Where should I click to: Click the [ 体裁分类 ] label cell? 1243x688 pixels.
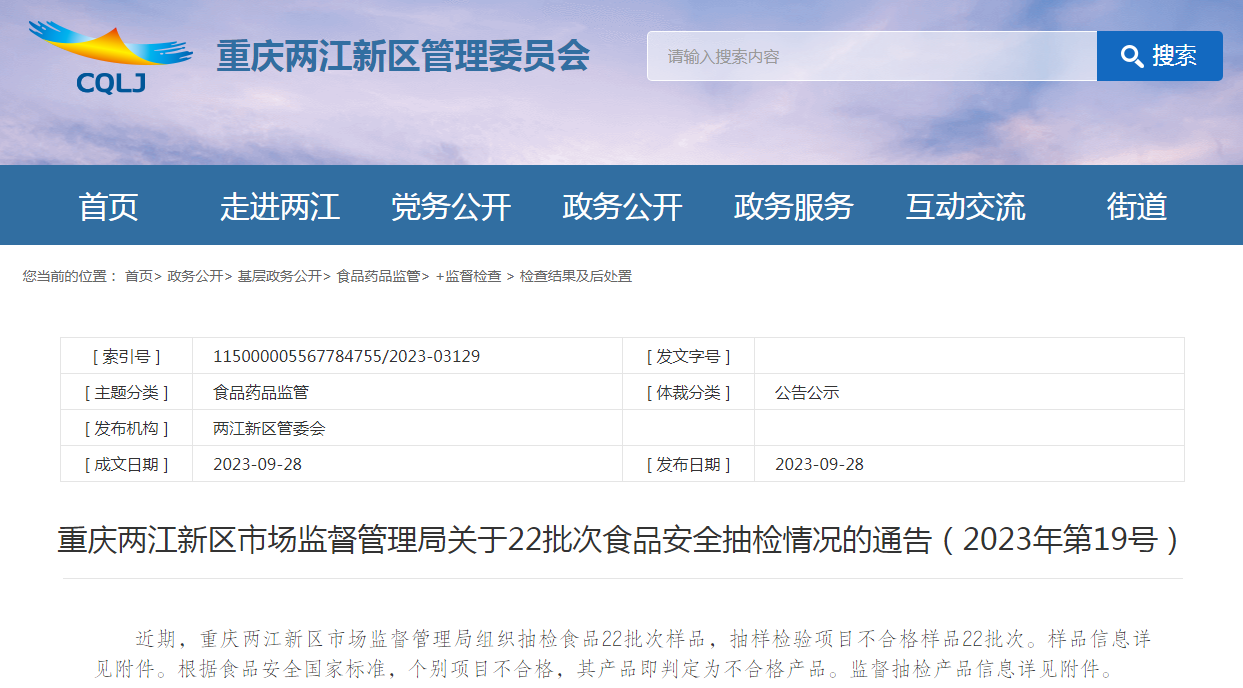pos(688,392)
